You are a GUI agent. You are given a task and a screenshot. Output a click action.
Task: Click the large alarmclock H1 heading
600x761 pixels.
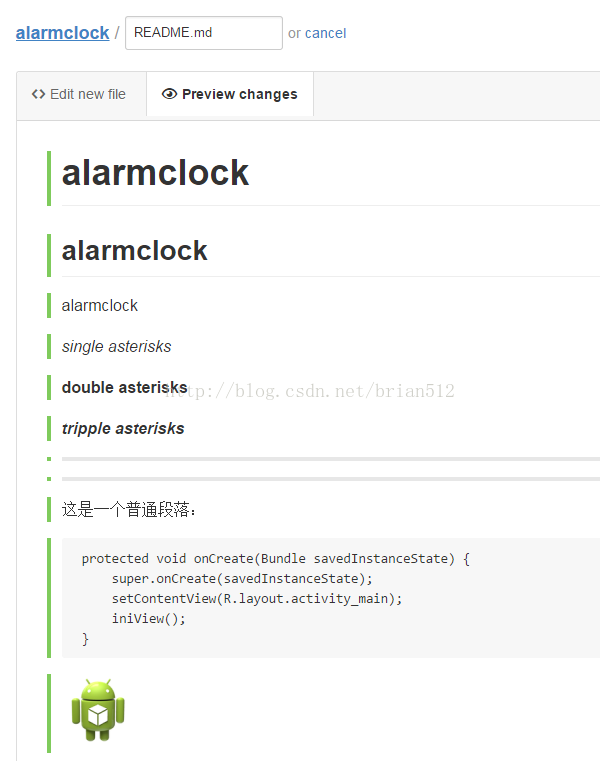tap(155, 173)
